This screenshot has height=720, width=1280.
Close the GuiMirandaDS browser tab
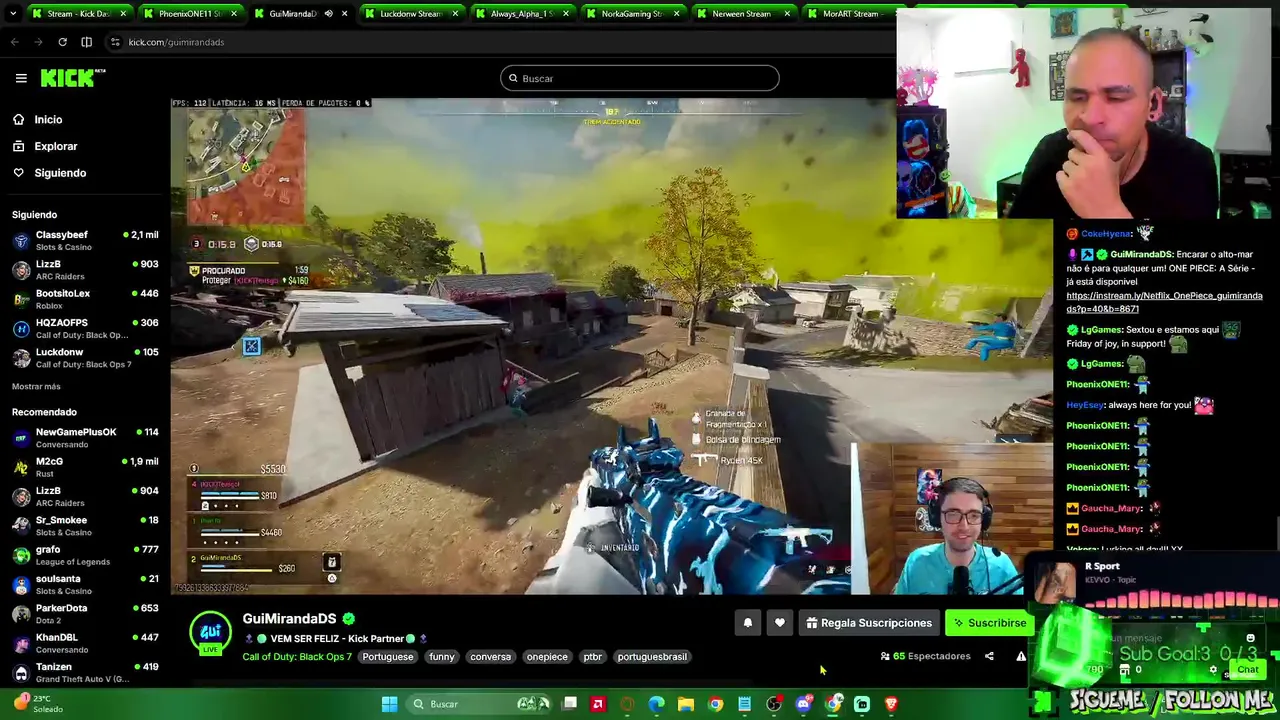click(x=343, y=14)
